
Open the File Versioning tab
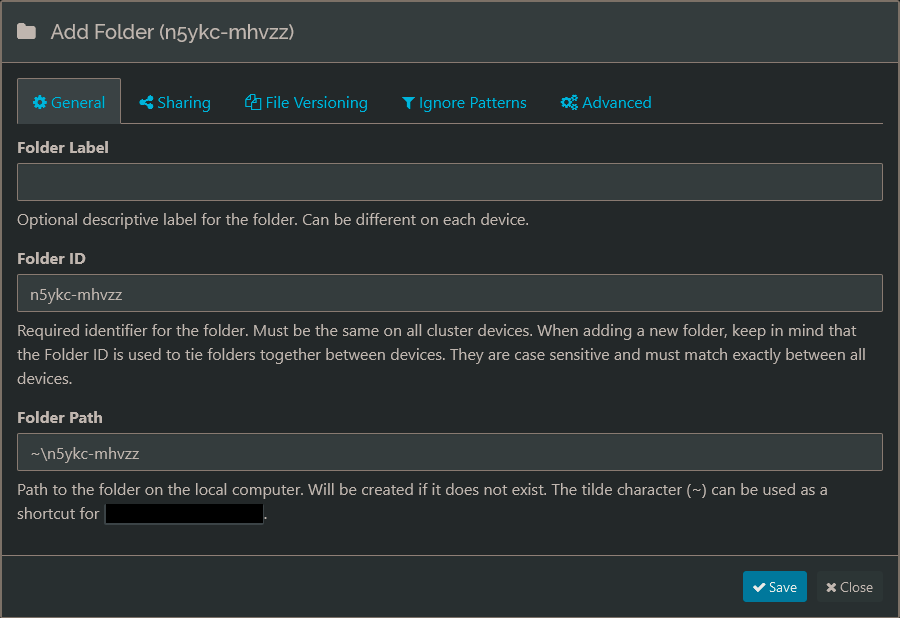(306, 102)
